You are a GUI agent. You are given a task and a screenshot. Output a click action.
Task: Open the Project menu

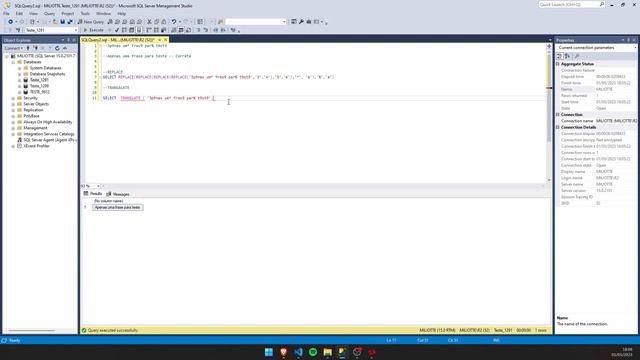coord(68,13)
